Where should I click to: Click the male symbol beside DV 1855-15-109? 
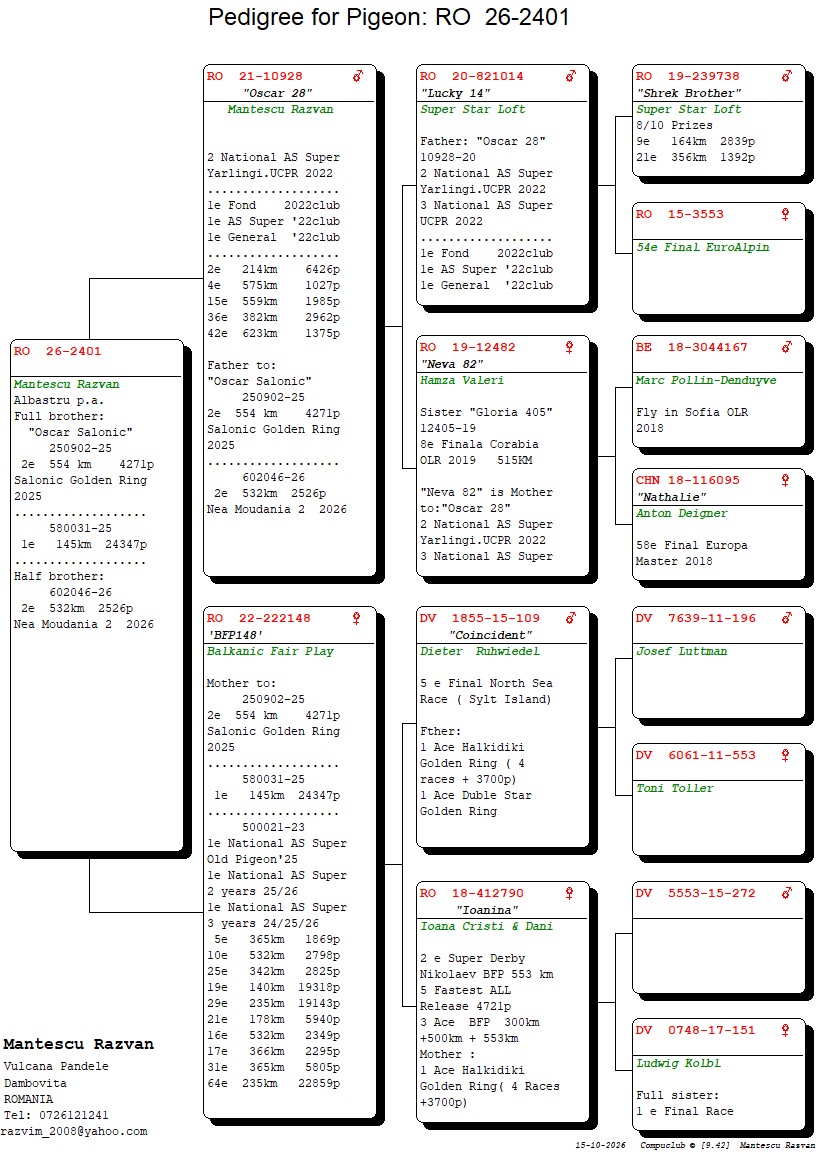click(571, 618)
